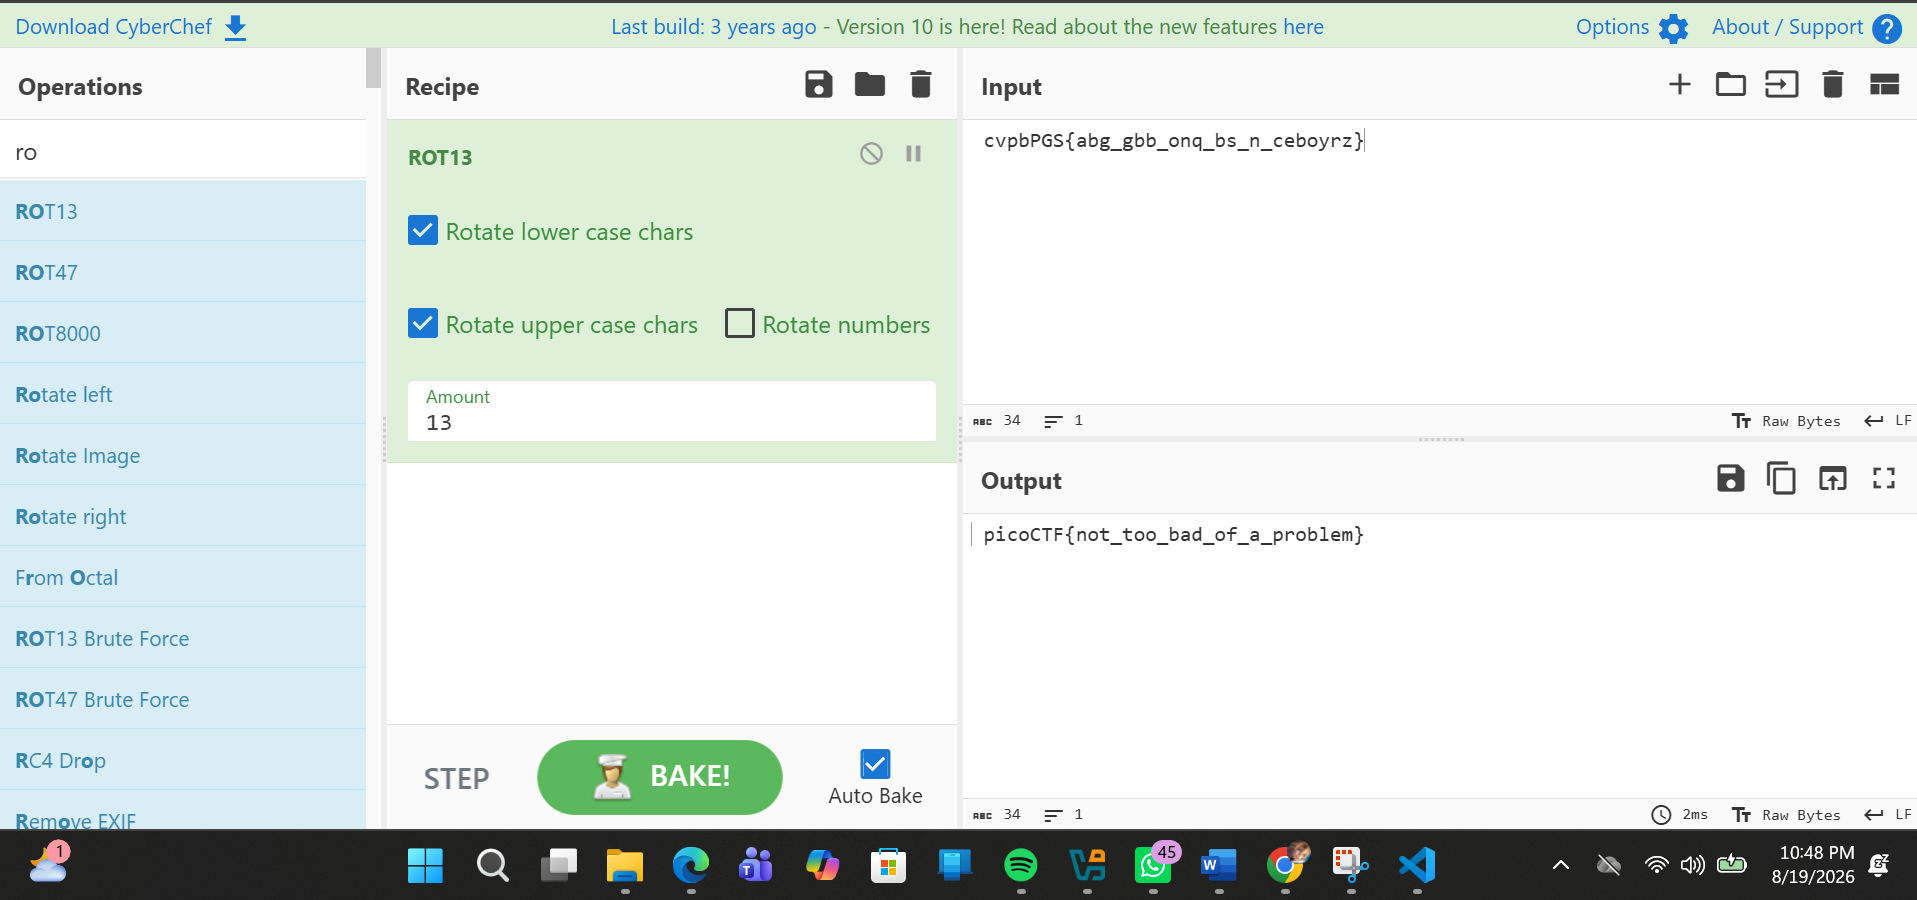Select ROT13 Brute Force operation
The height and width of the screenshot is (900, 1917).
coord(183,638)
